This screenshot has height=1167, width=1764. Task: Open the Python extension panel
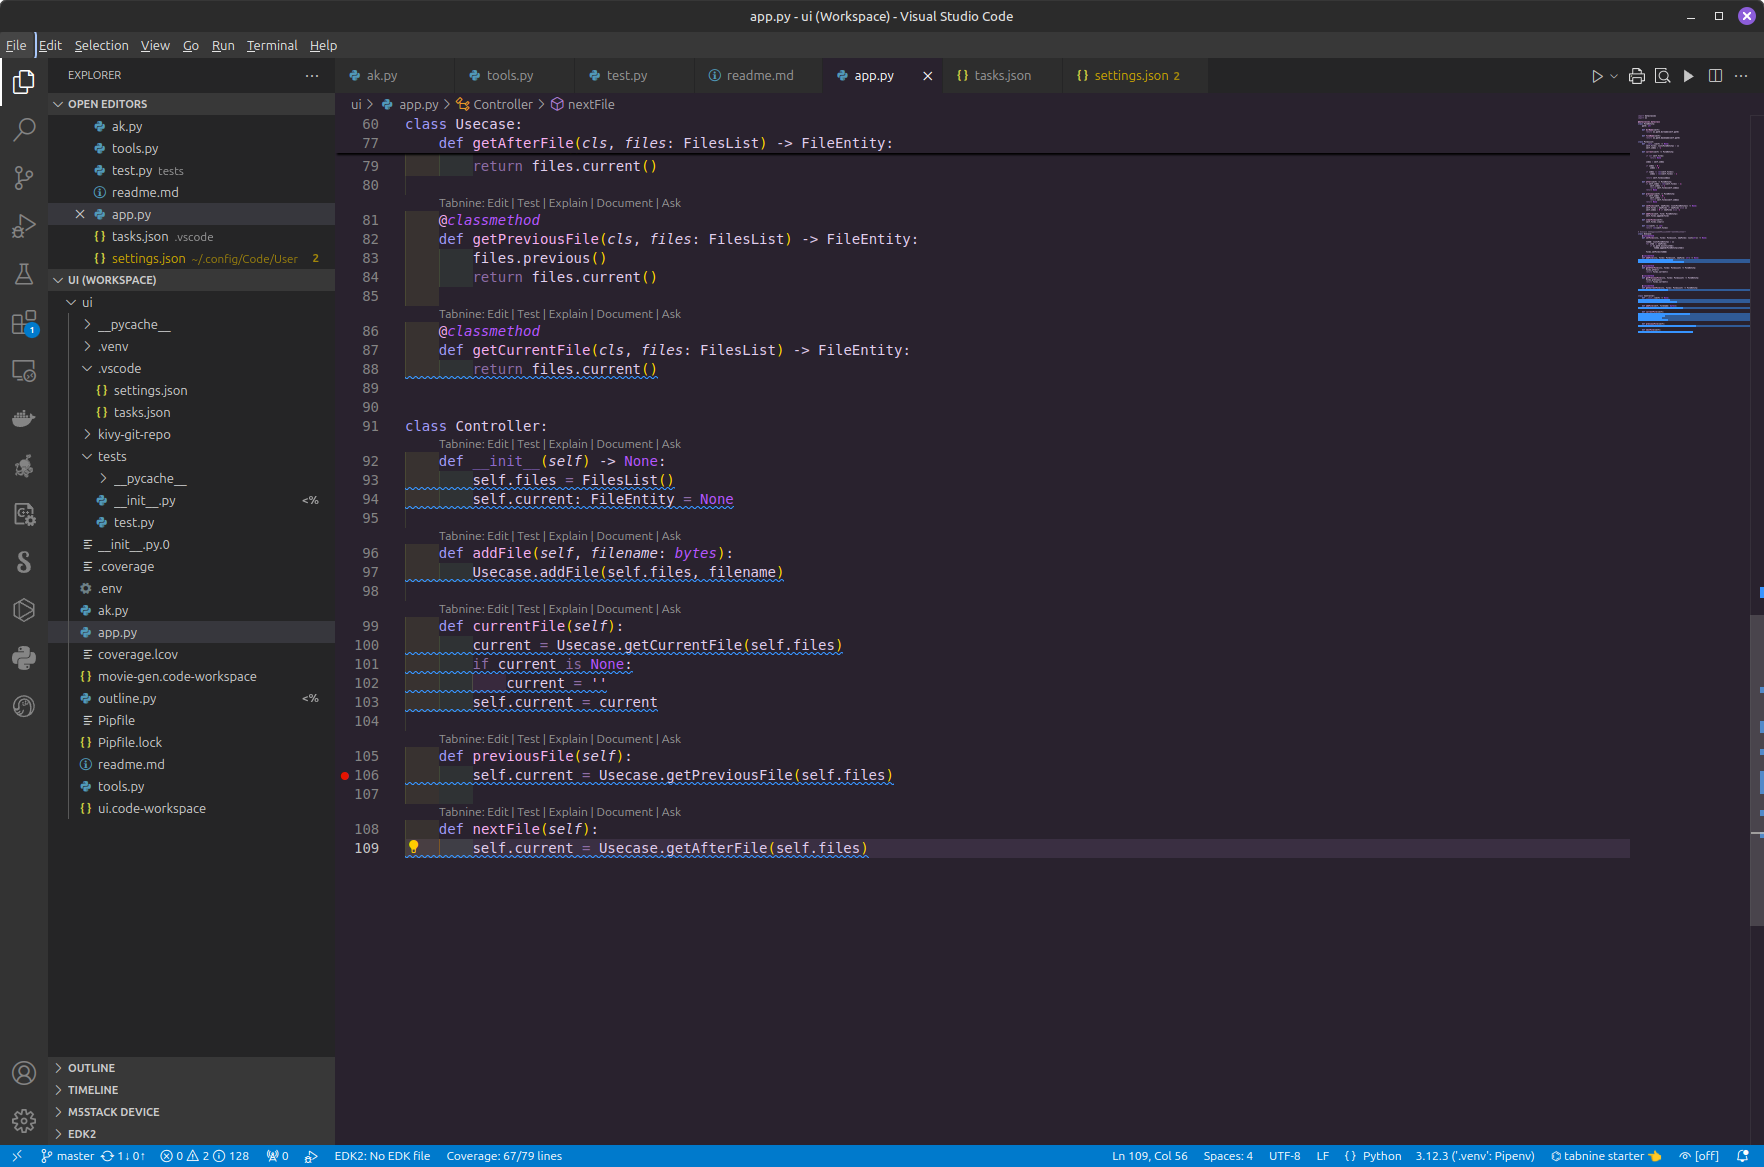coord(24,658)
